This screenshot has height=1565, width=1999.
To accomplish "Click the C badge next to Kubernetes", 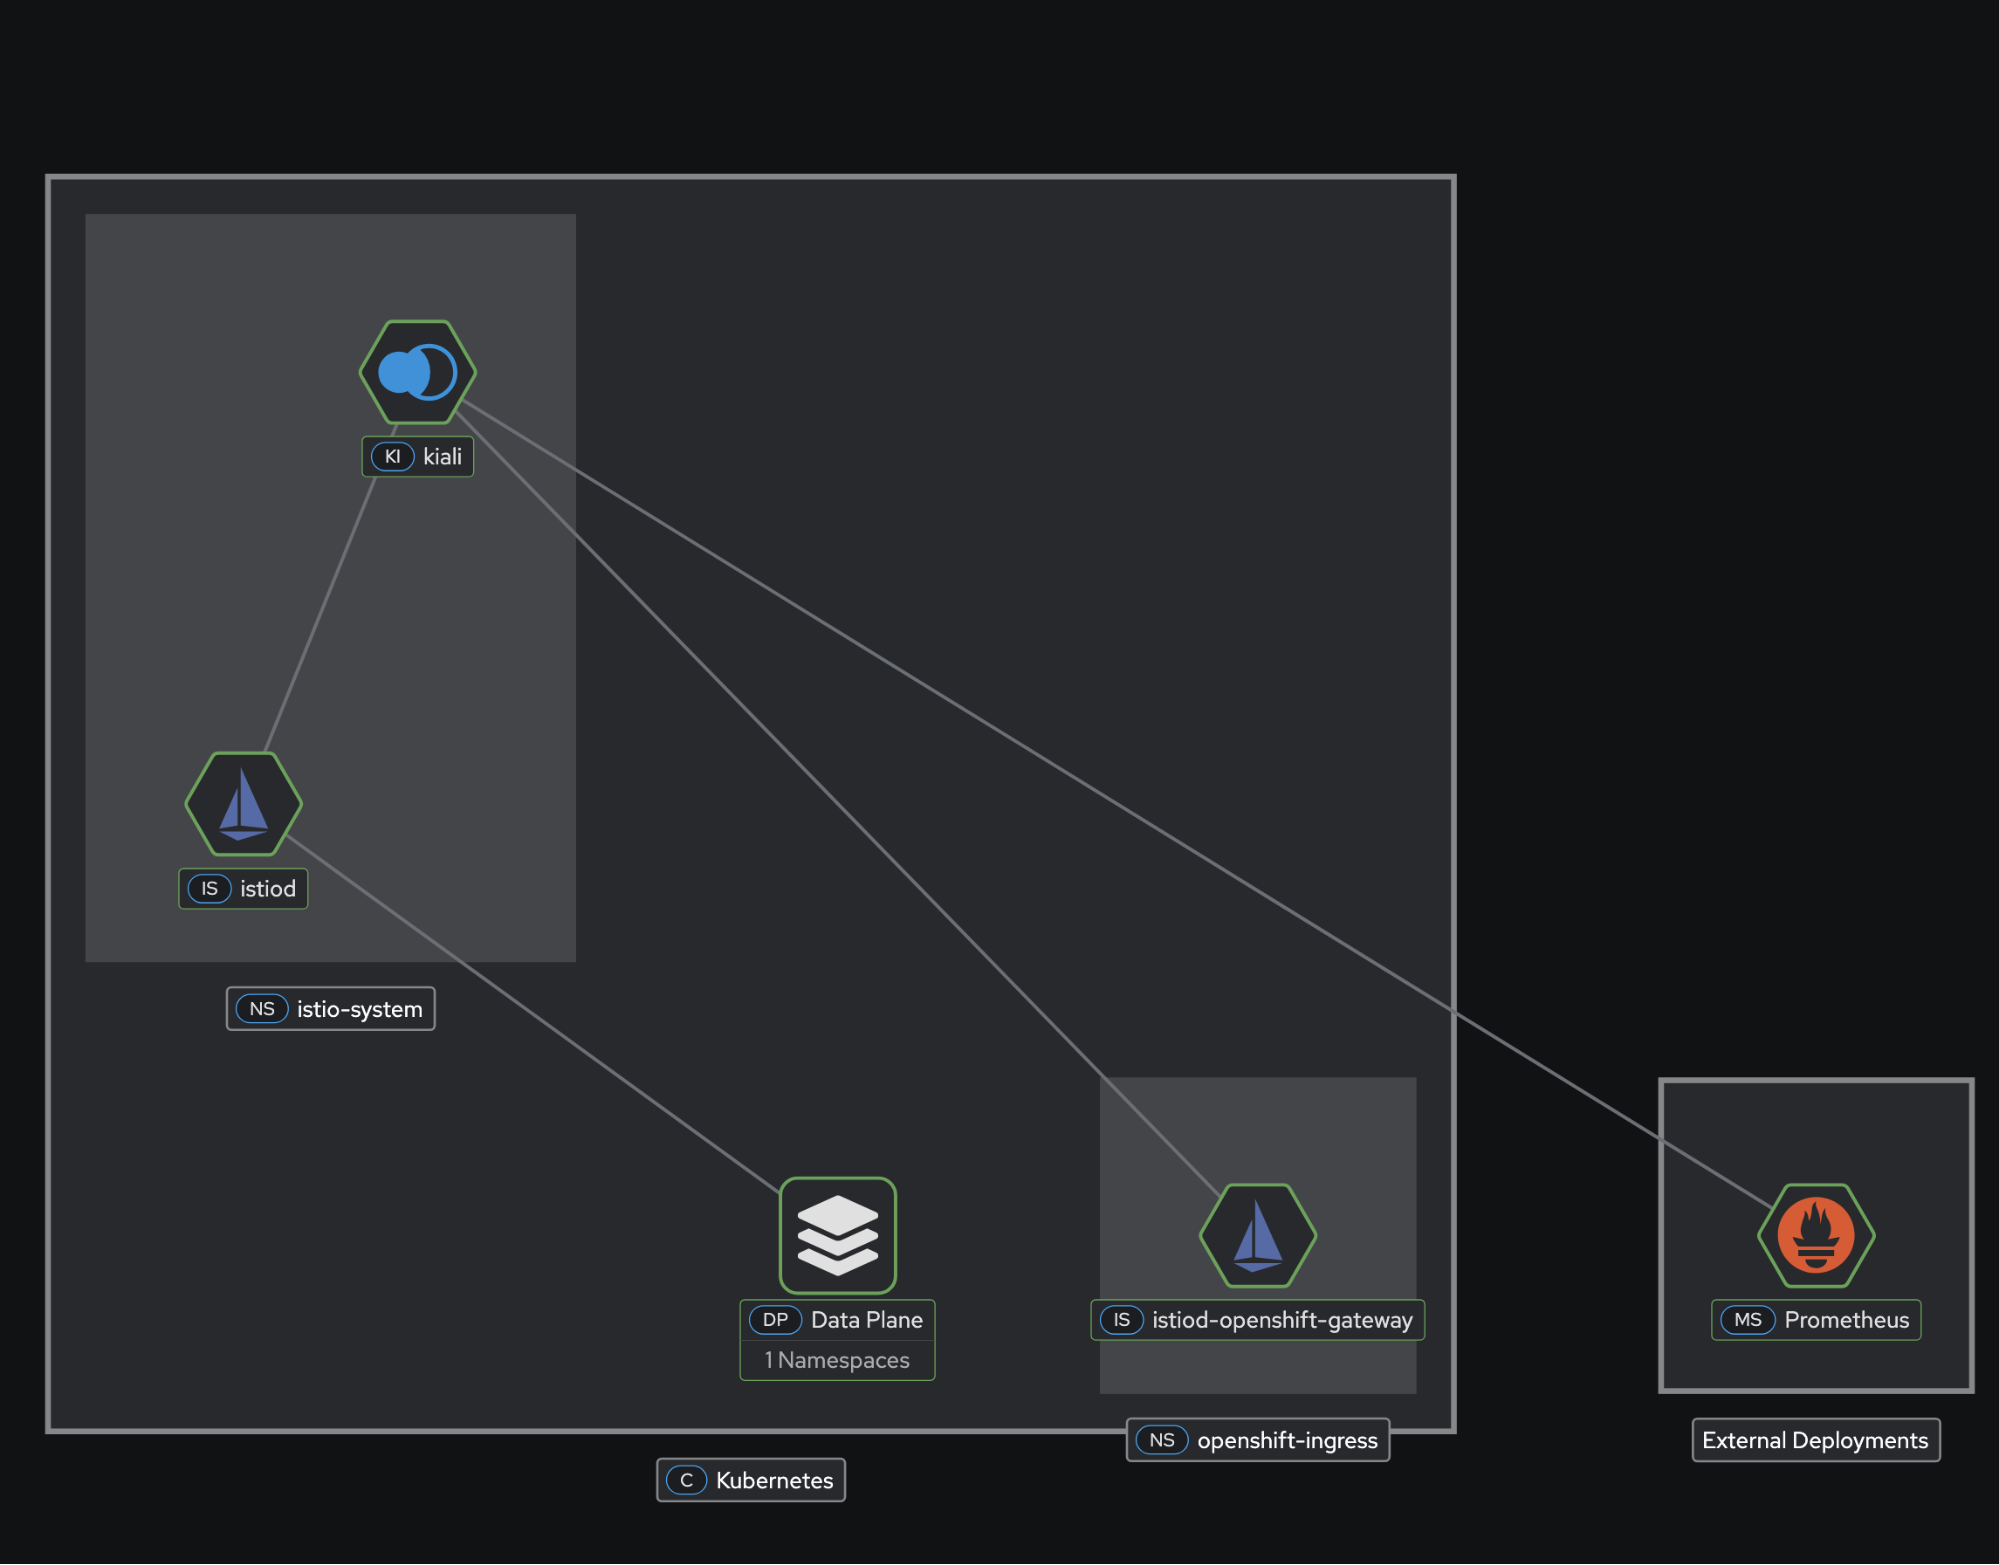I will pyautogui.click(x=686, y=1481).
